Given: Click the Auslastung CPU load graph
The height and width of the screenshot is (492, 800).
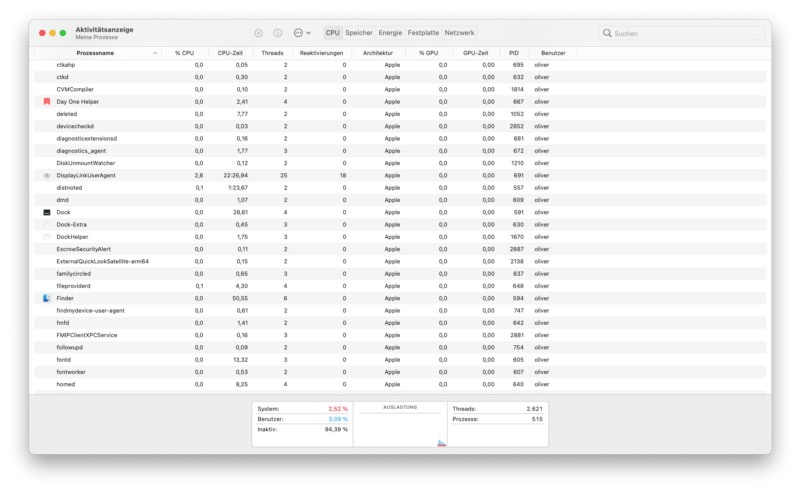Looking at the screenshot, I should pyautogui.click(x=399, y=427).
